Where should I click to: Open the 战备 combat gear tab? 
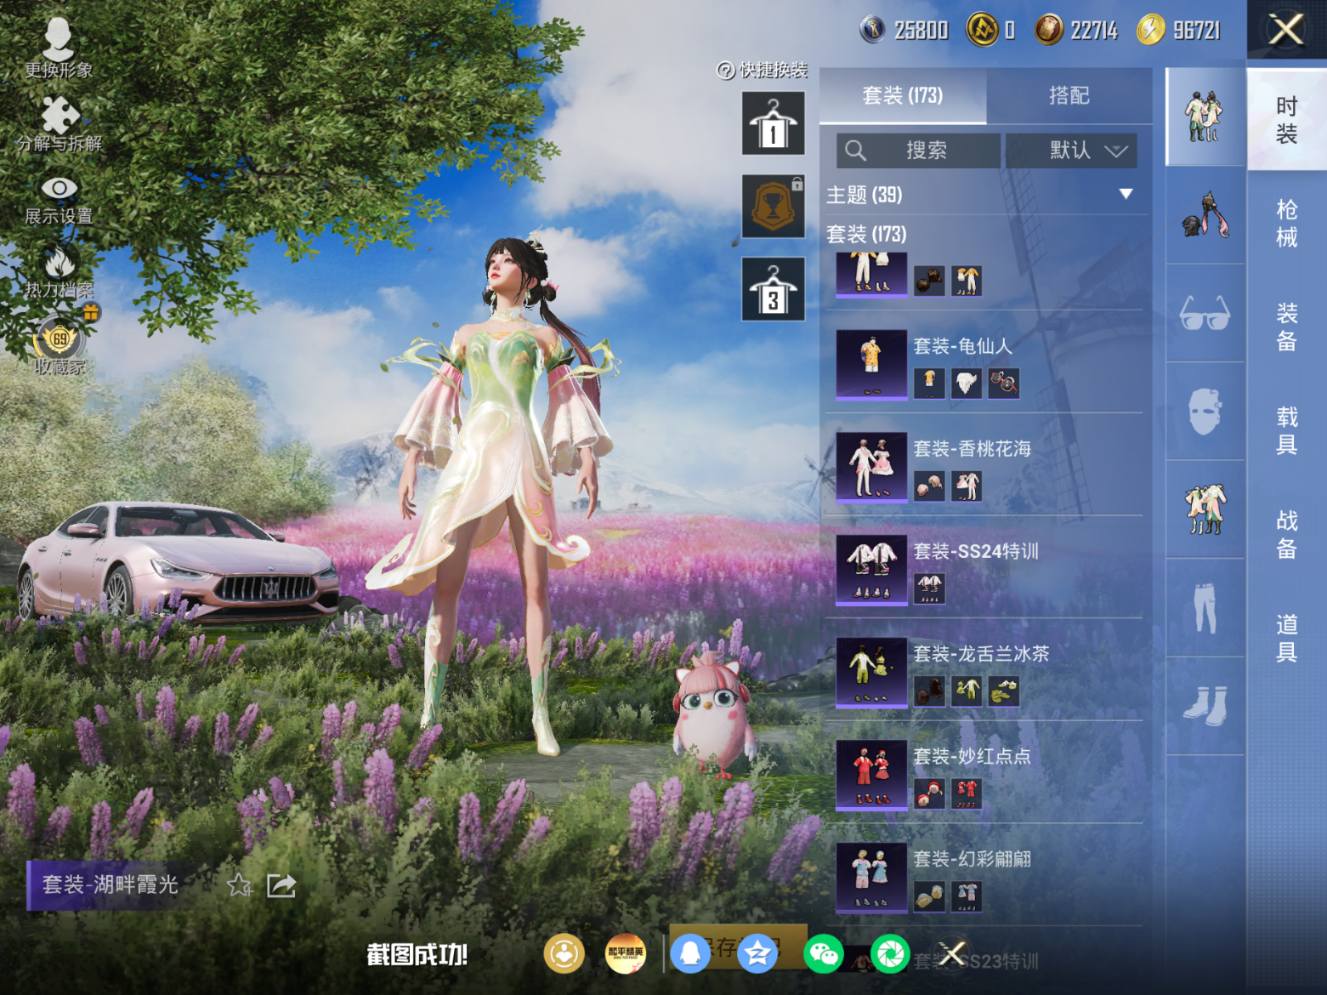(1287, 535)
